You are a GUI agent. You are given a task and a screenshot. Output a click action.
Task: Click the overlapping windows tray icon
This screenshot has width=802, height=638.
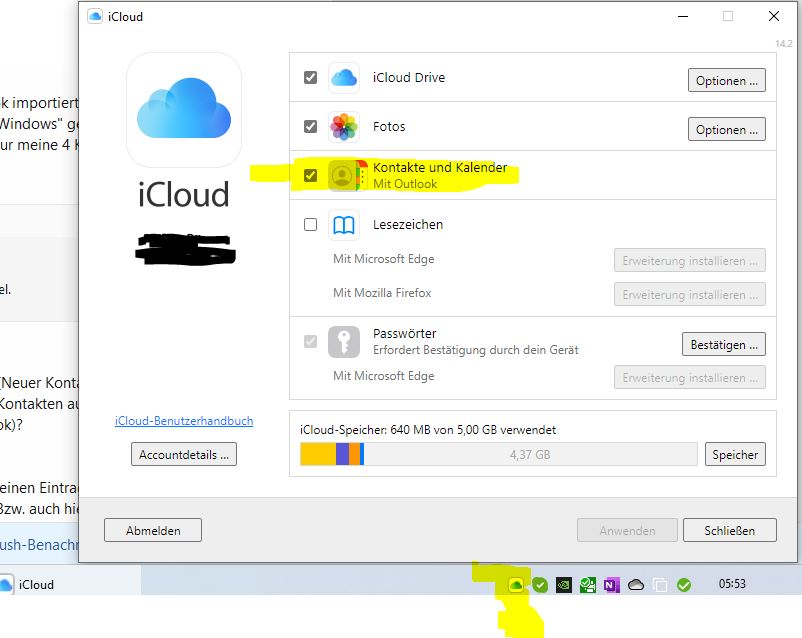click(660, 584)
